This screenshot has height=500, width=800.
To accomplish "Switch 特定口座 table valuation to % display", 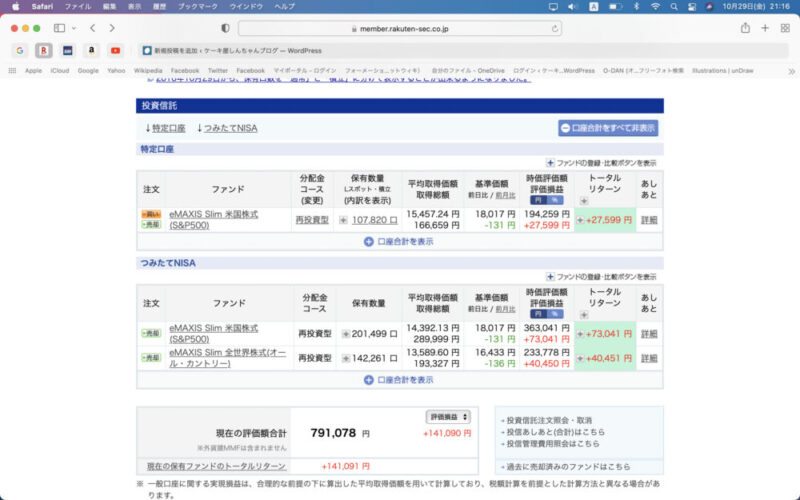I will (x=555, y=200).
